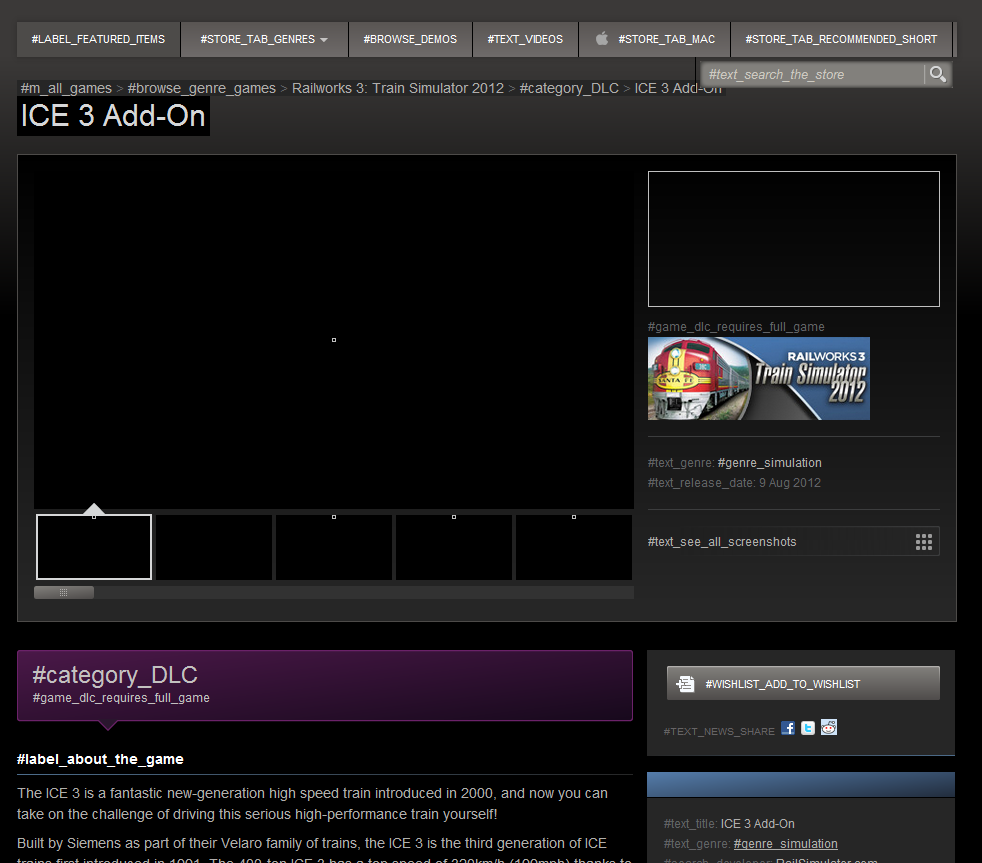Click ICE 3 Add-On beside #text_title
Viewport: 982px width, 863px height.
coord(757,824)
